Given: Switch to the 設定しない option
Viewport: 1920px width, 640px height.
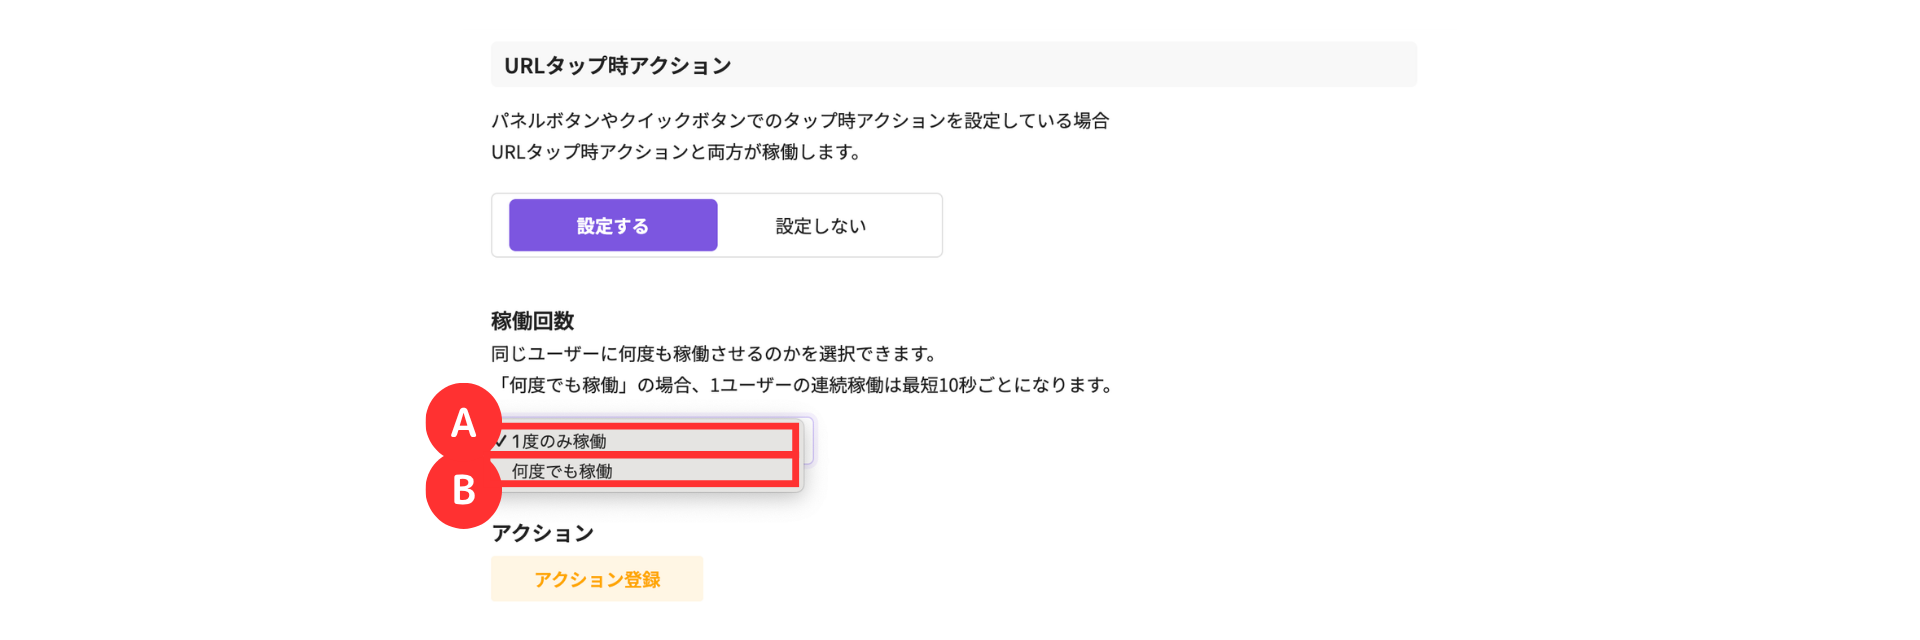Looking at the screenshot, I should tap(821, 226).
